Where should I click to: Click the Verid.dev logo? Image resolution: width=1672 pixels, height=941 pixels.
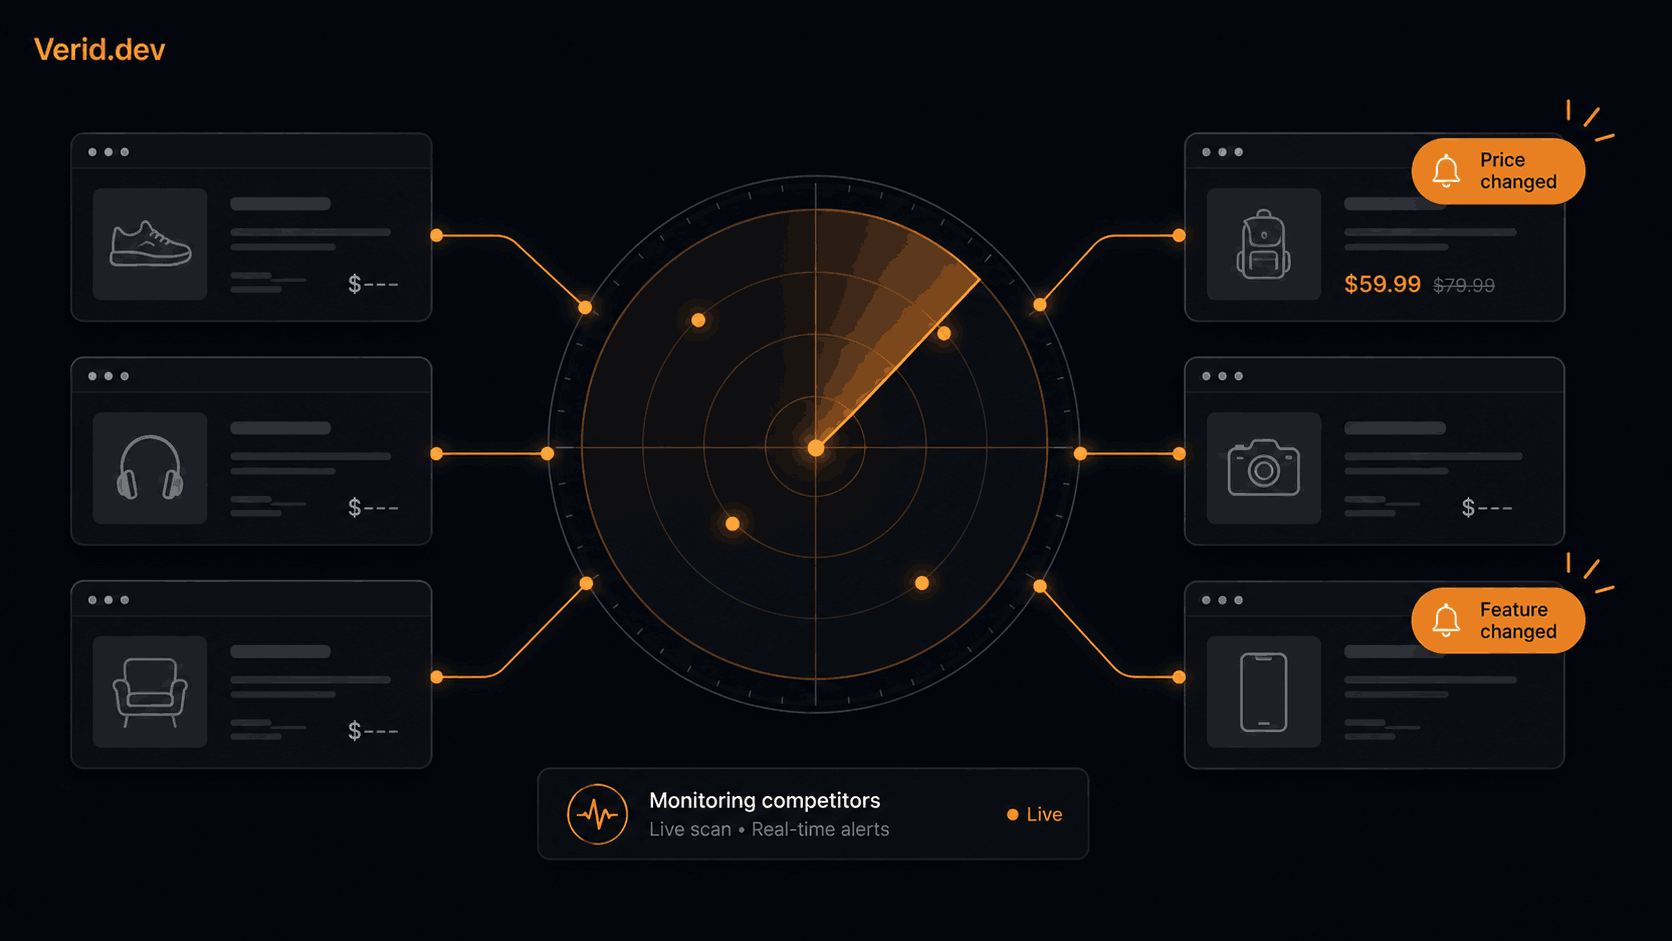click(x=99, y=50)
